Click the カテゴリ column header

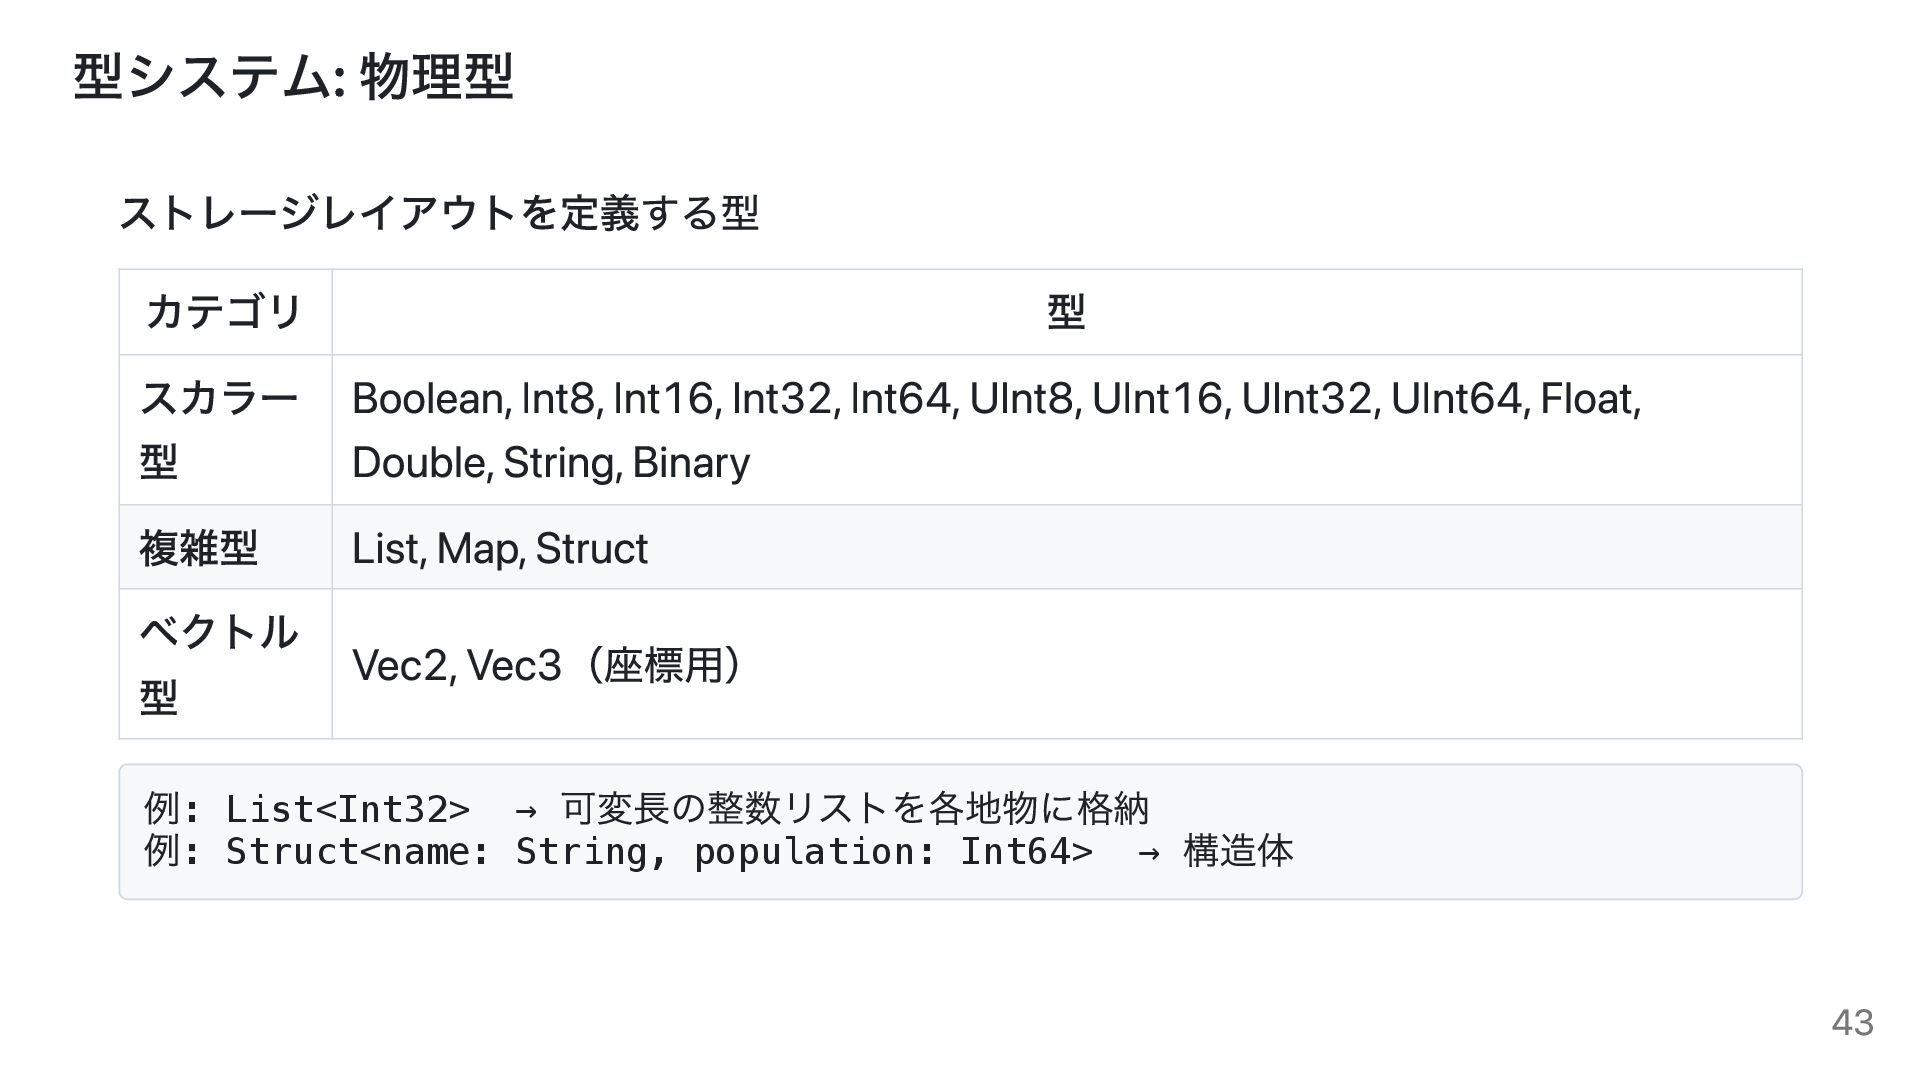tap(225, 312)
